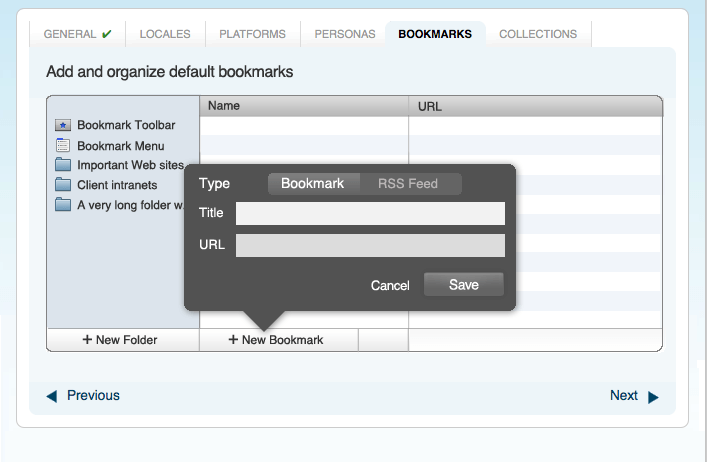Click the very long folder's icon
This screenshot has width=707, height=462.
[x=63, y=205]
